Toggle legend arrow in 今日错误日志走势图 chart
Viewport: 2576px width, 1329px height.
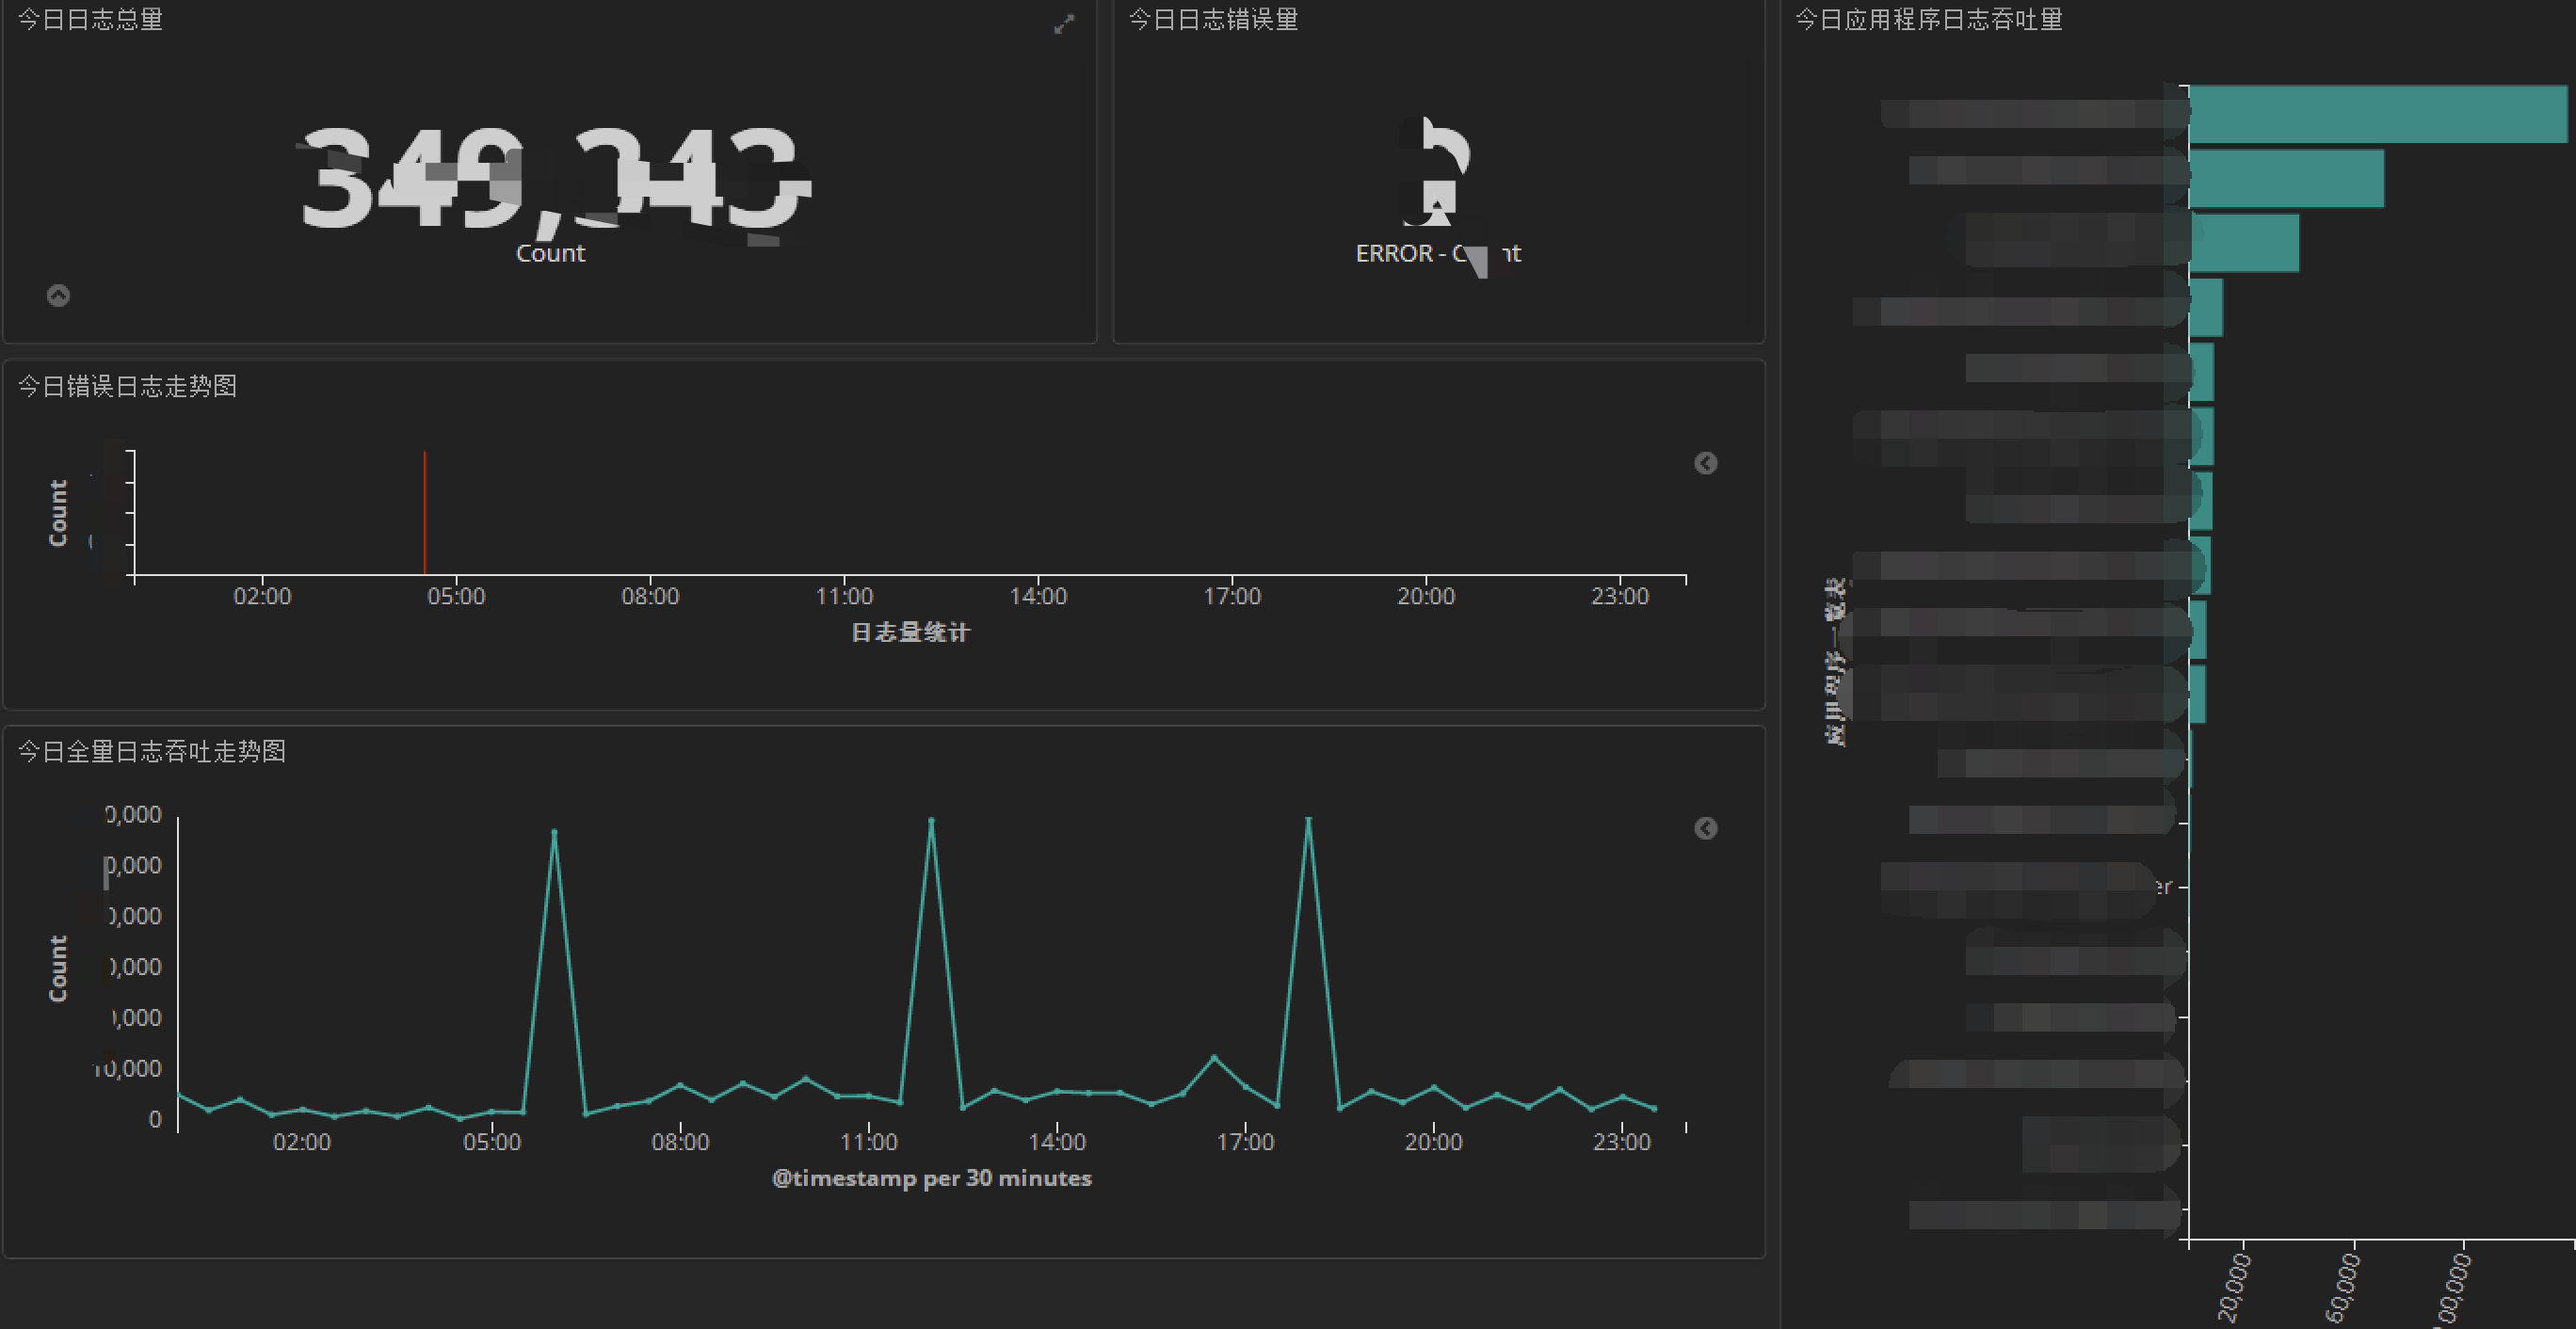point(1705,463)
